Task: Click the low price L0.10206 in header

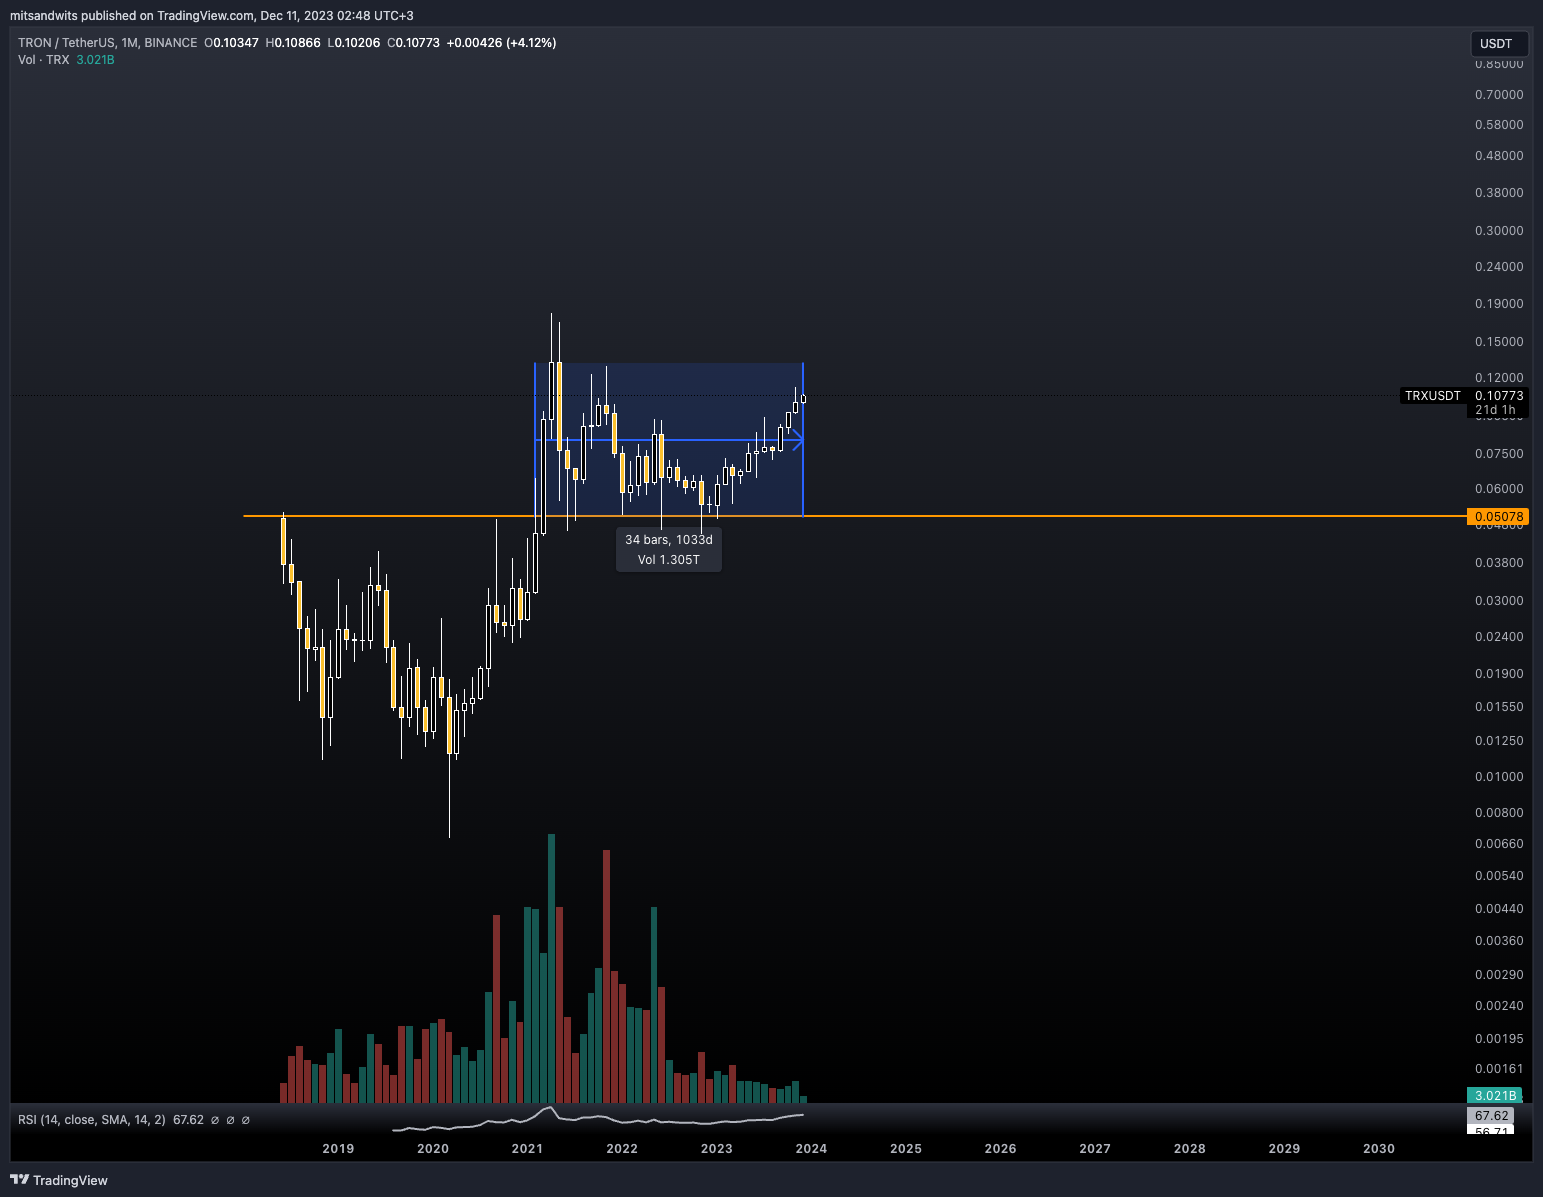Action: pos(354,43)
